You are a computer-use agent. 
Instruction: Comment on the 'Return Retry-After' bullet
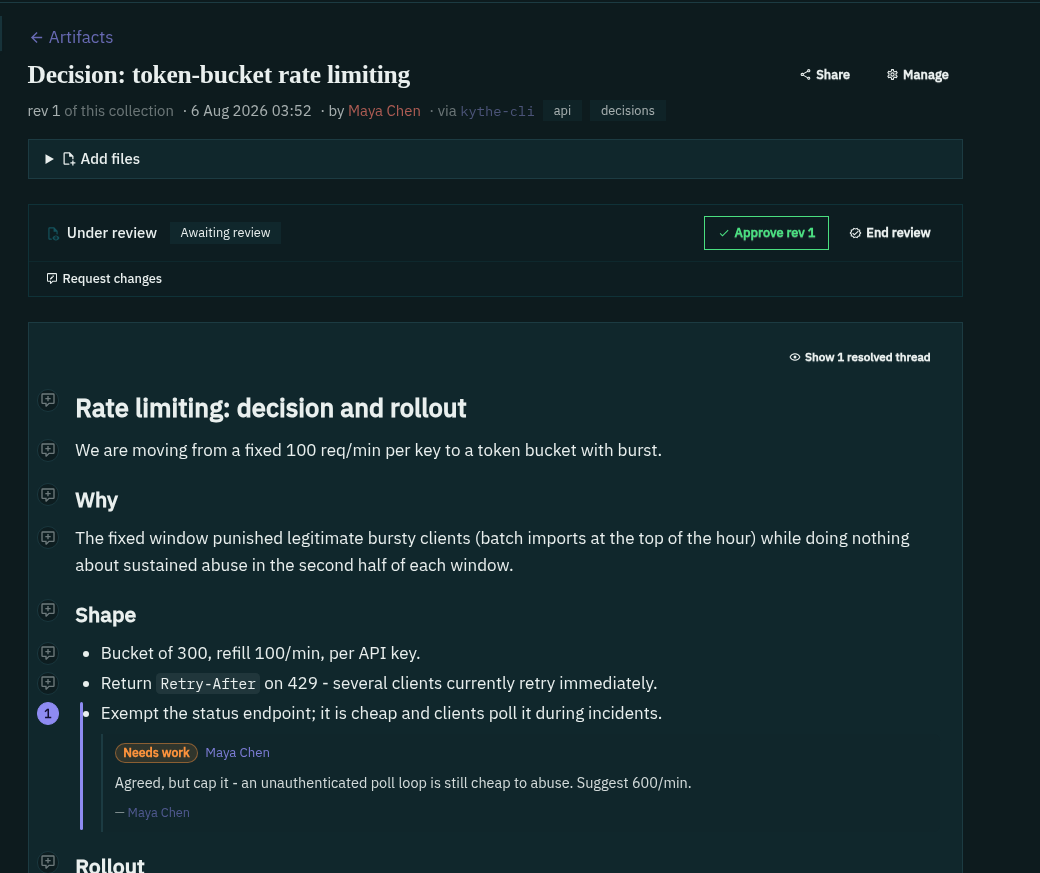(48, 683)
